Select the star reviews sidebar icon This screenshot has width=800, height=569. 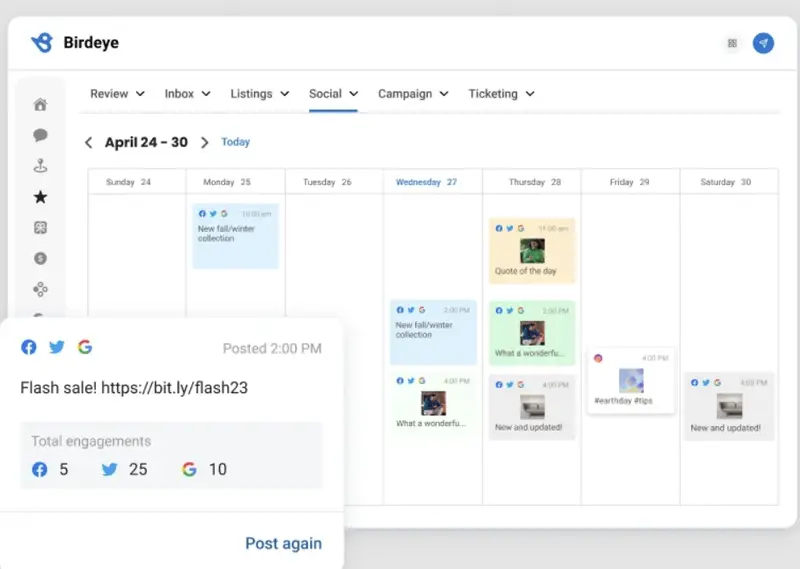point(41,197)
